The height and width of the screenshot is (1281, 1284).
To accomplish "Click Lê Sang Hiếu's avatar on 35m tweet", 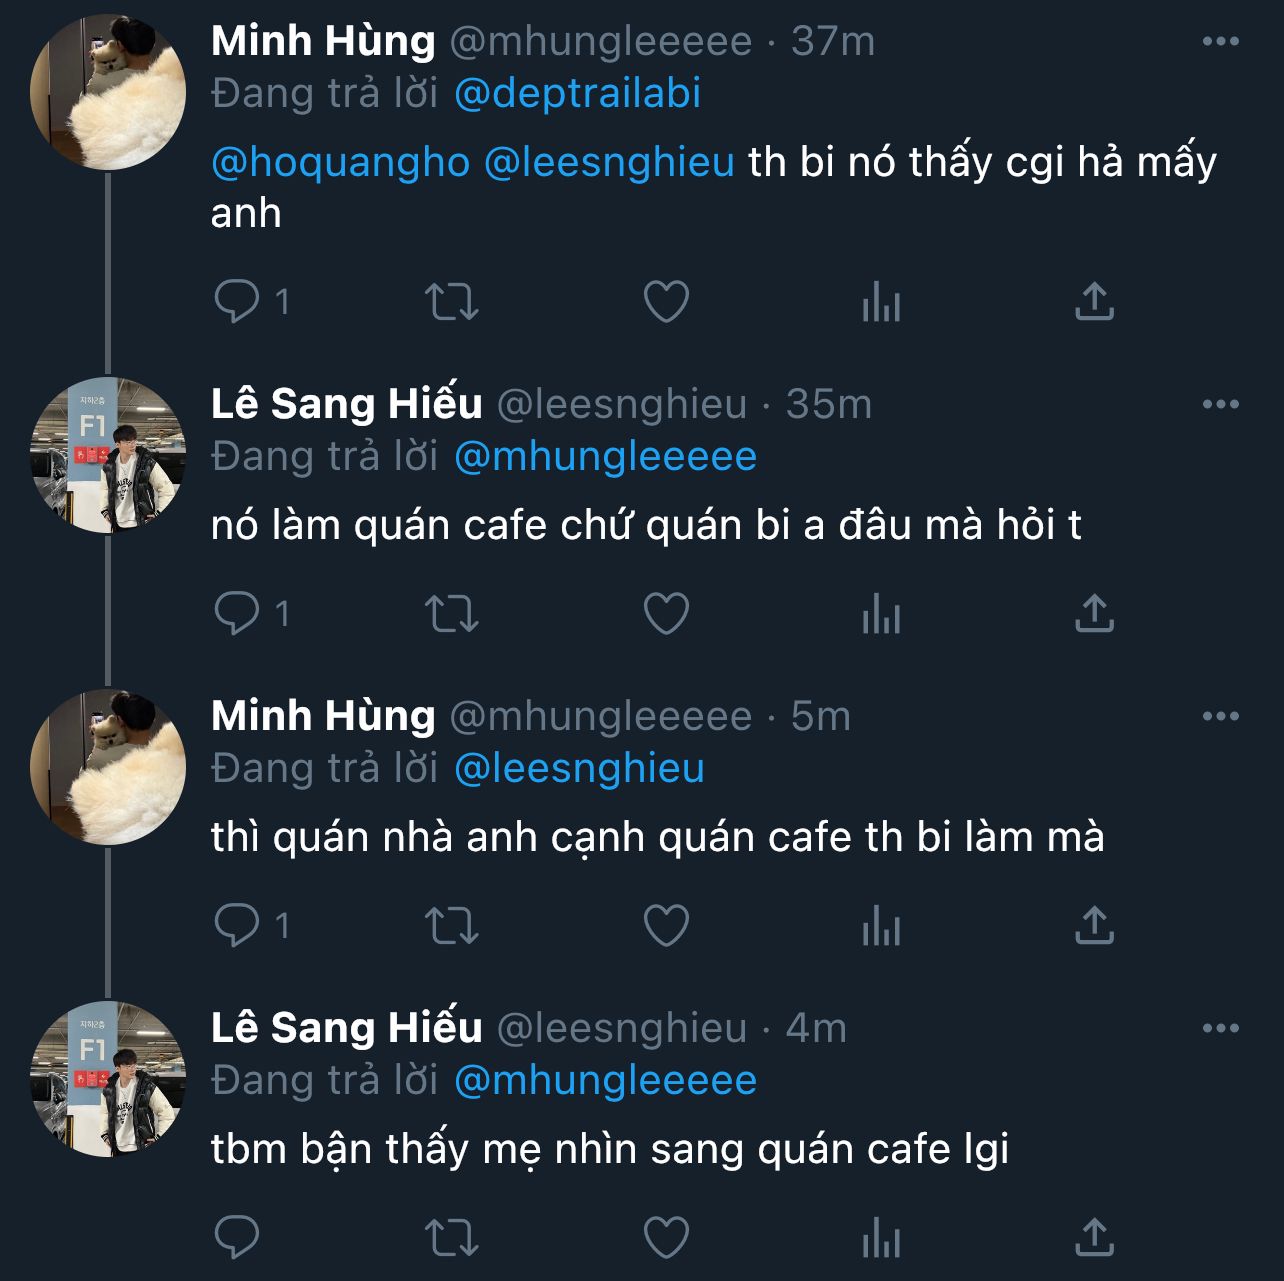I will [108, 455].
